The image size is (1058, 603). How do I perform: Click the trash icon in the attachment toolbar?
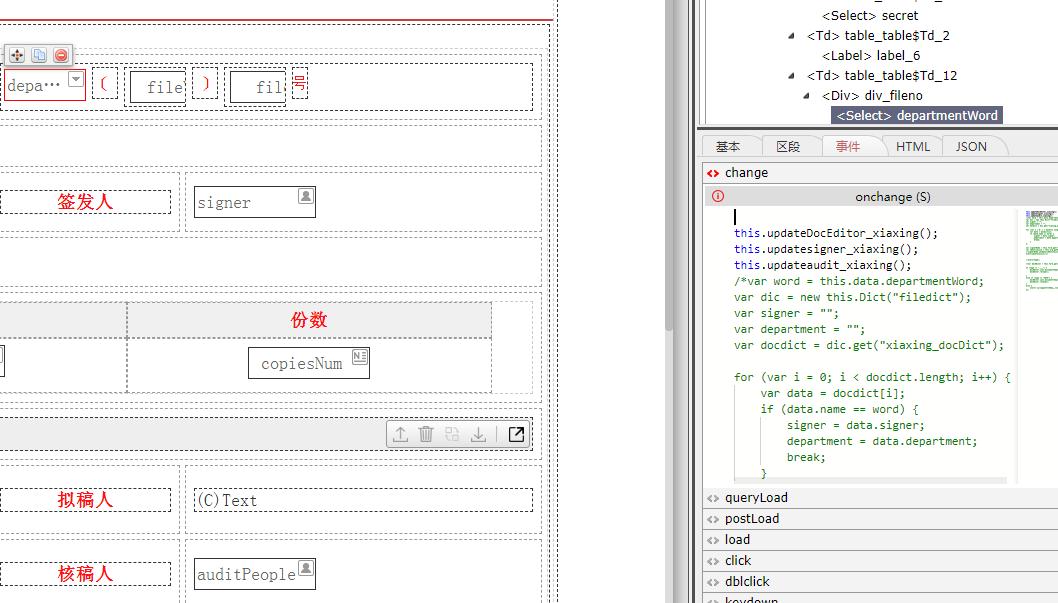[426, 434]
